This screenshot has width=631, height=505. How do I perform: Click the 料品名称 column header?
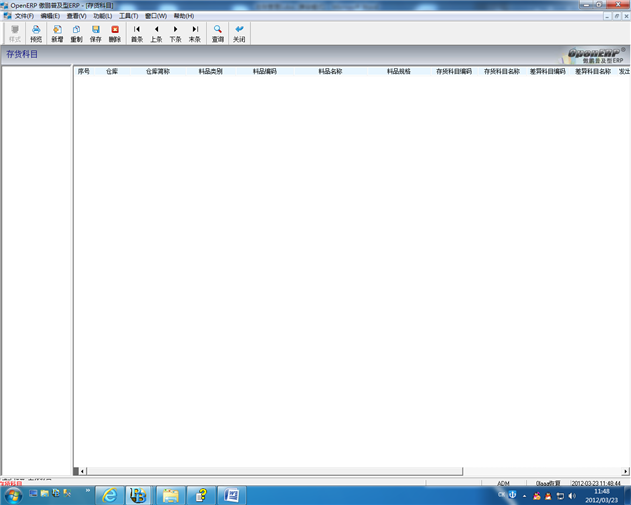click(330, 72)
